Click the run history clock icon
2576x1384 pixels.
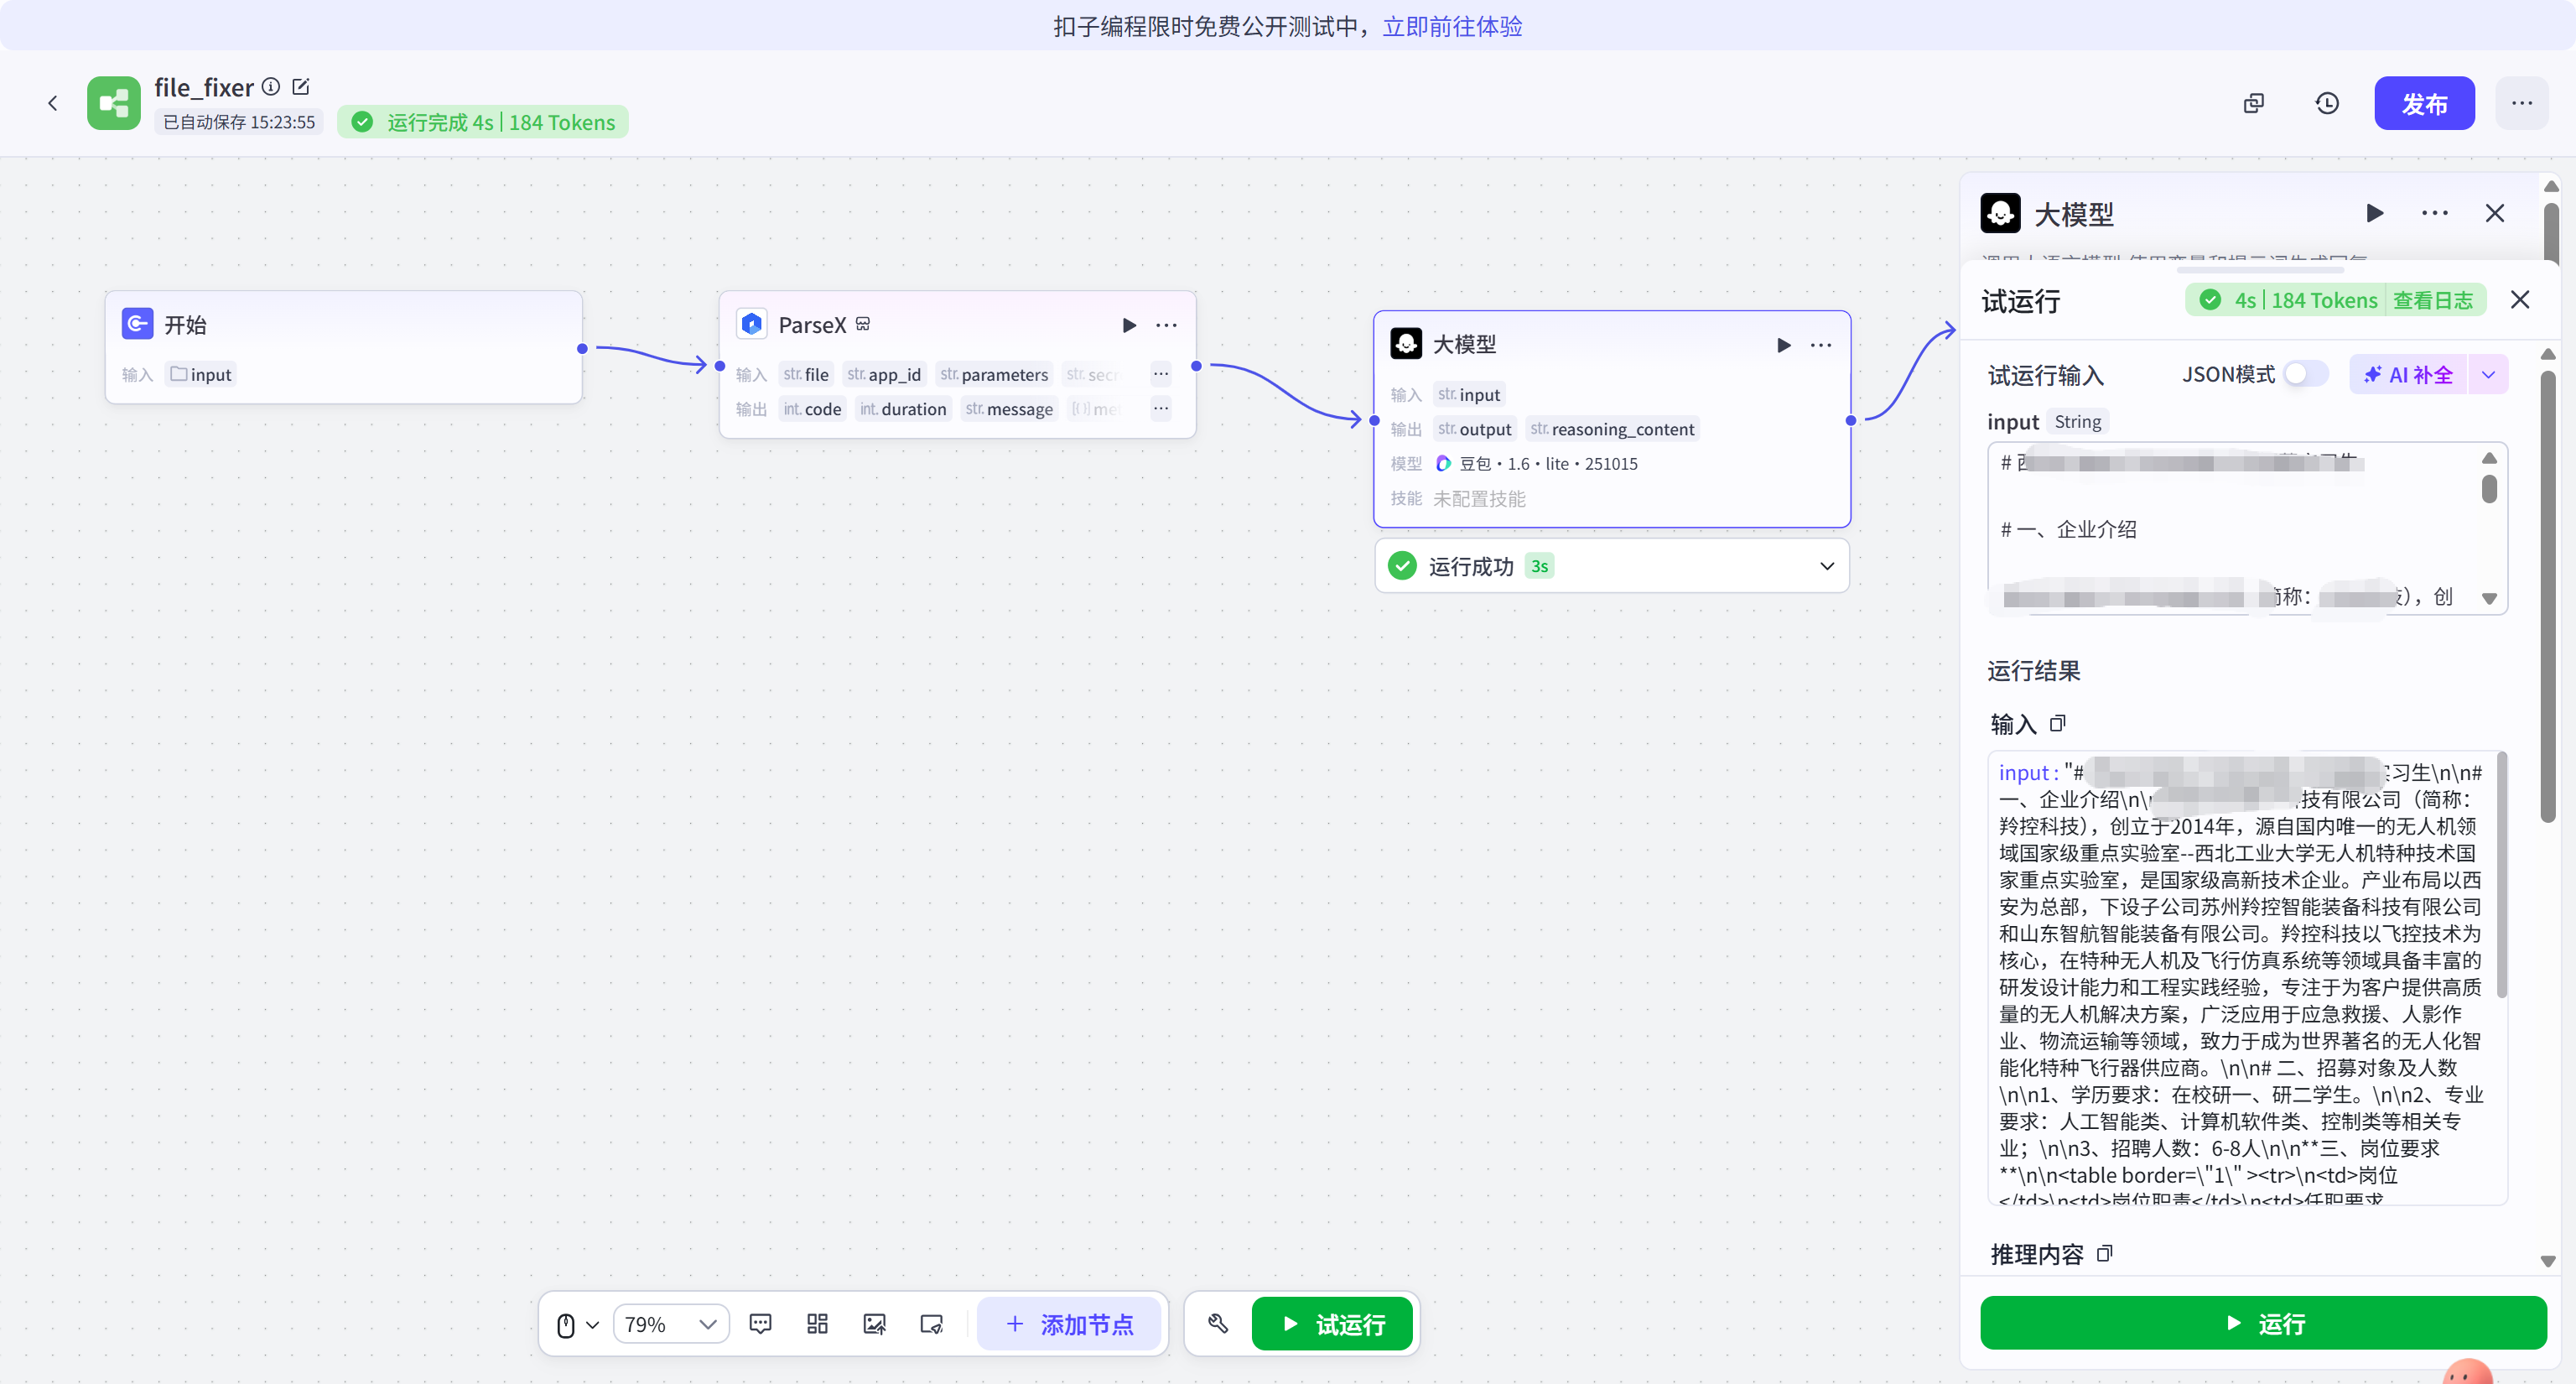point(2327,103)
